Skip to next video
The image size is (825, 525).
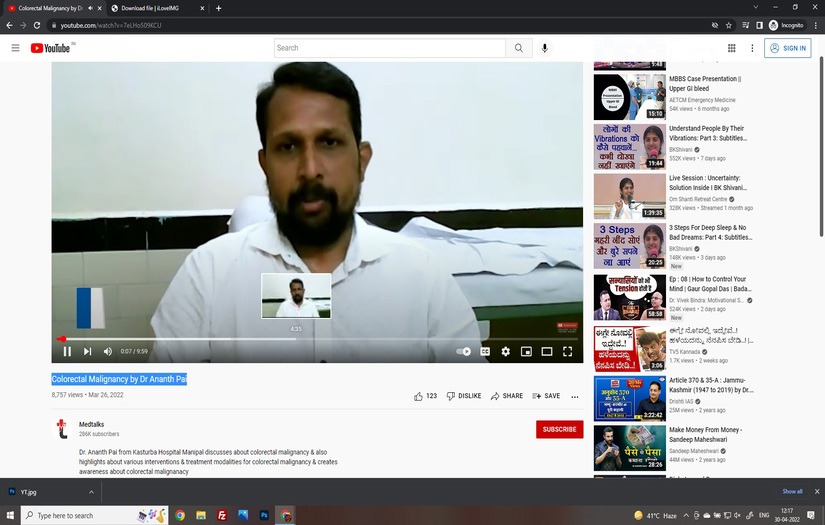[87, 351]
